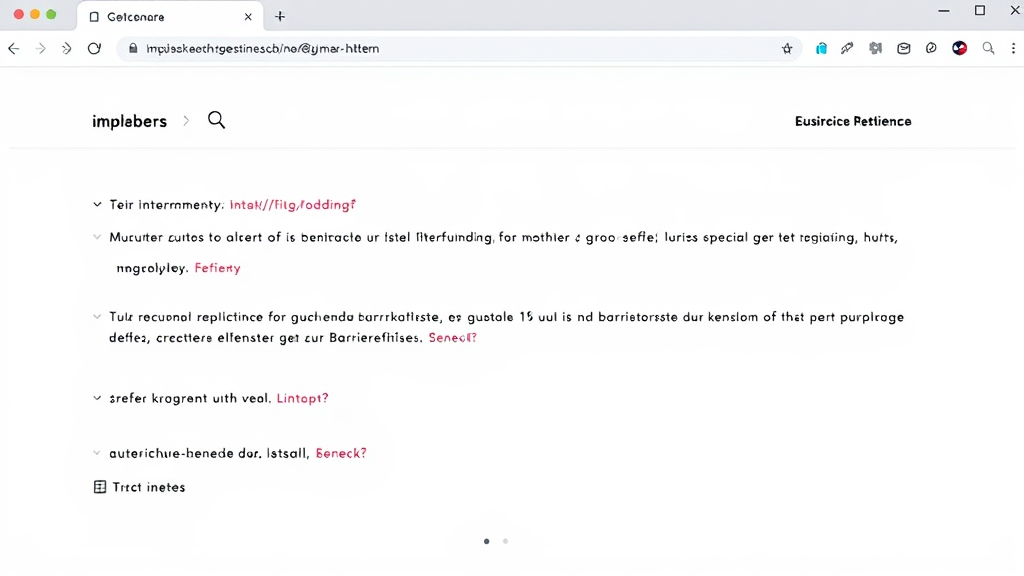1024x576 pixels.
Task: Click the back navigation arrow
Action: (x=13, y=48)
